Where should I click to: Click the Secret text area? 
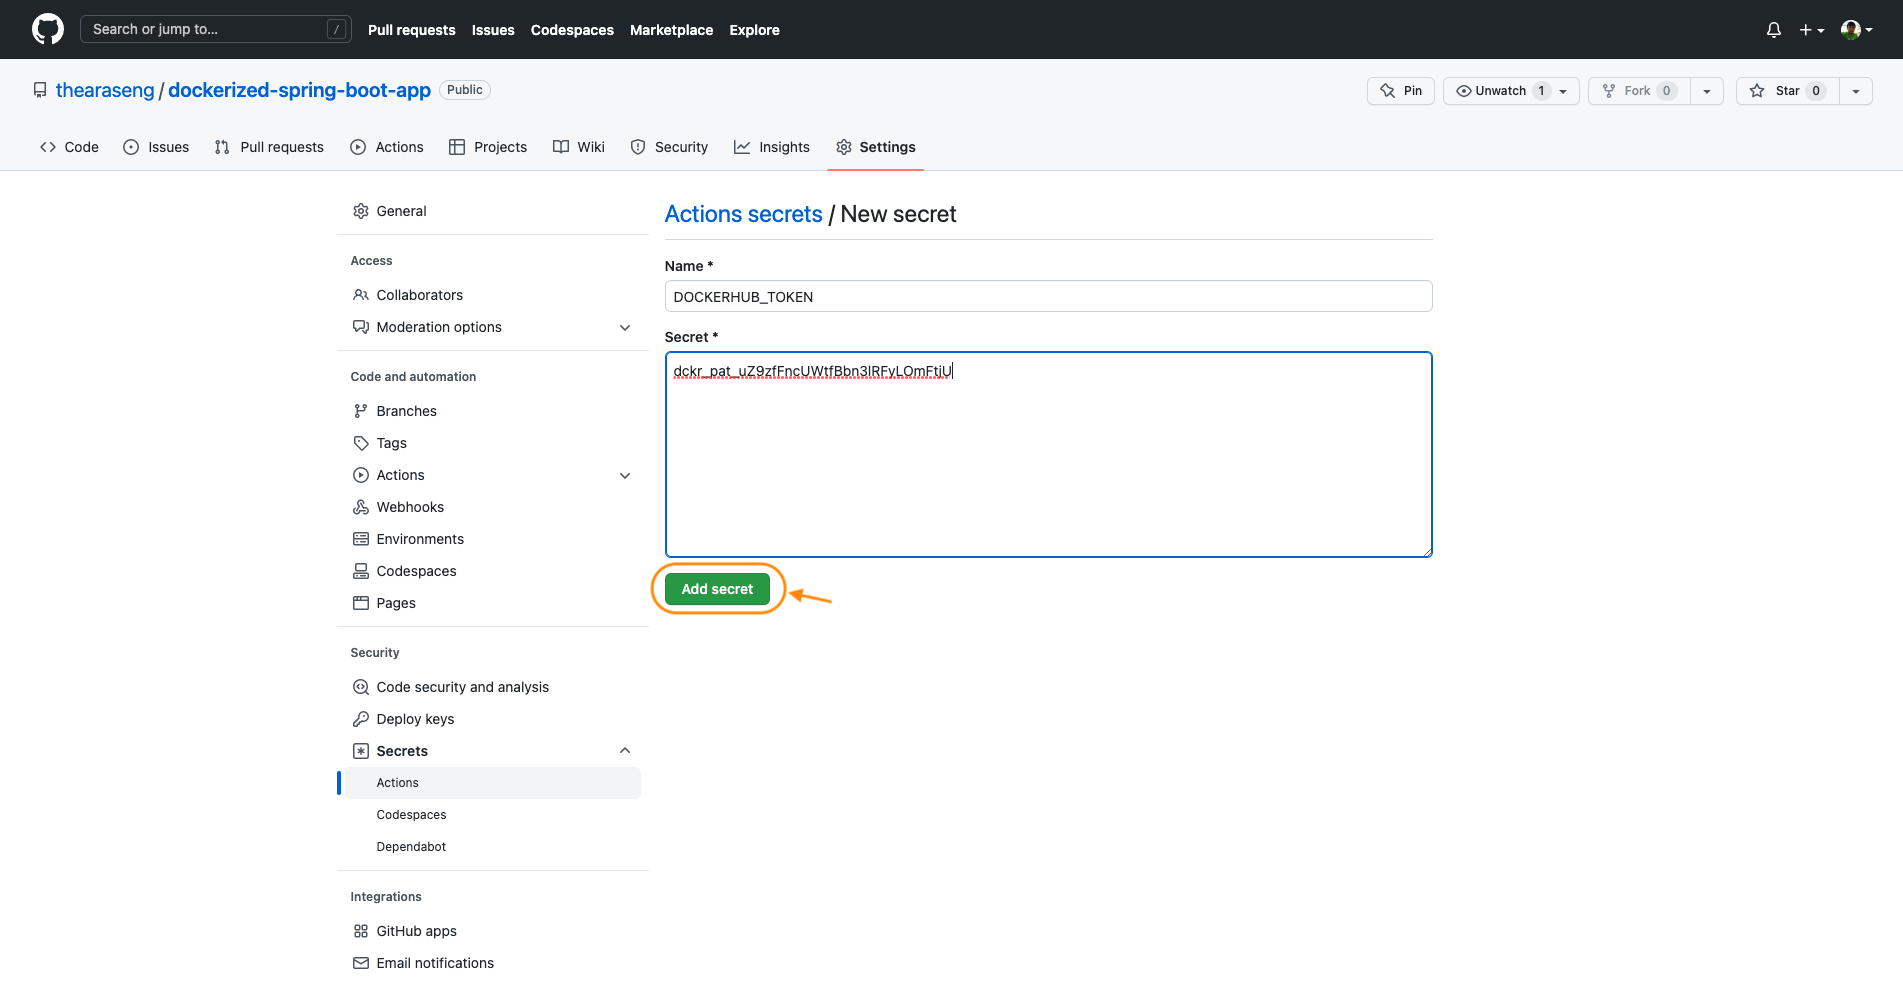[x=1048, y=454]
